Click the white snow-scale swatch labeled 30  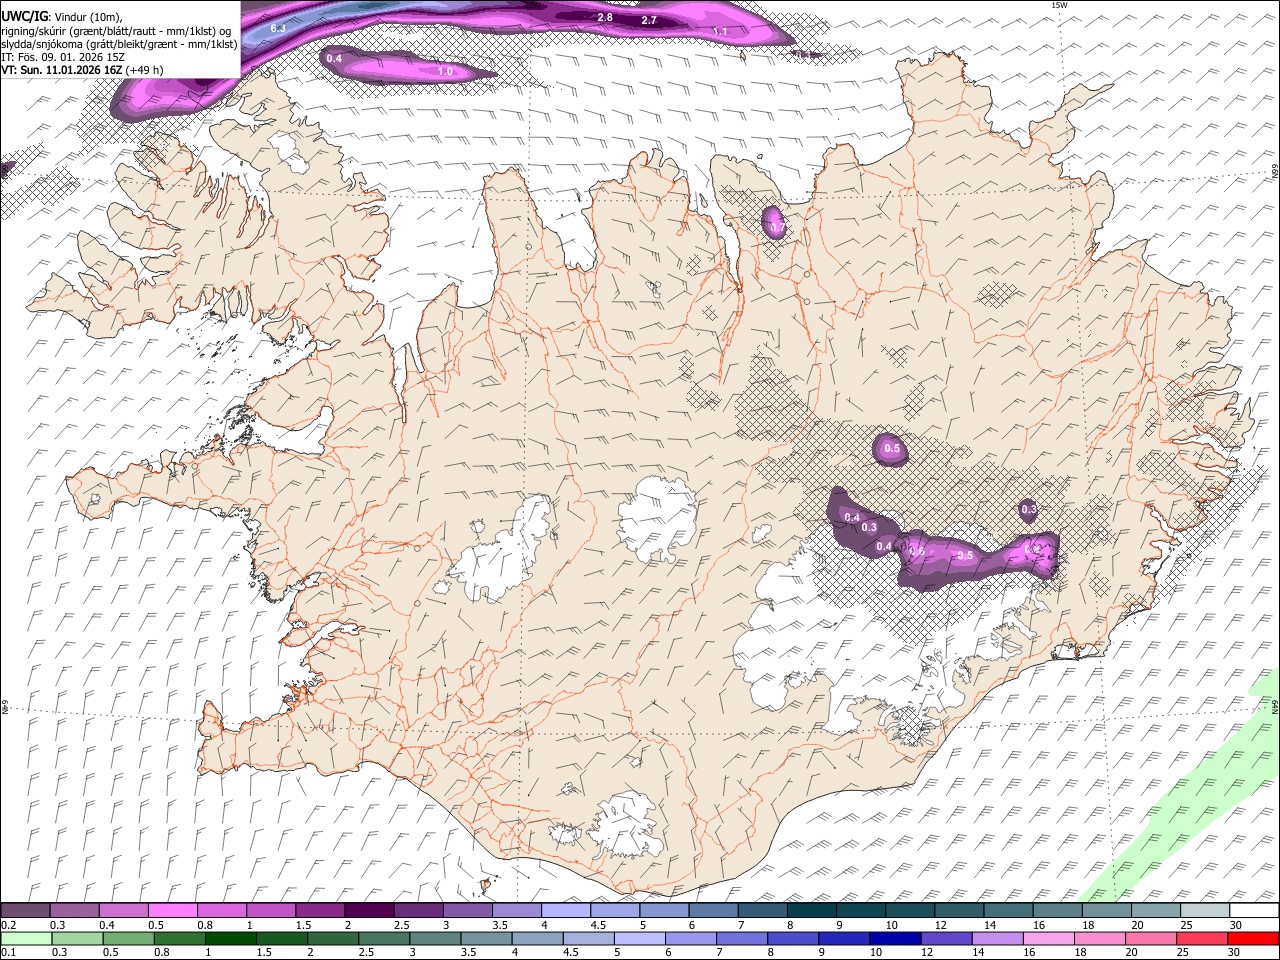click(x=1253, y=910)
